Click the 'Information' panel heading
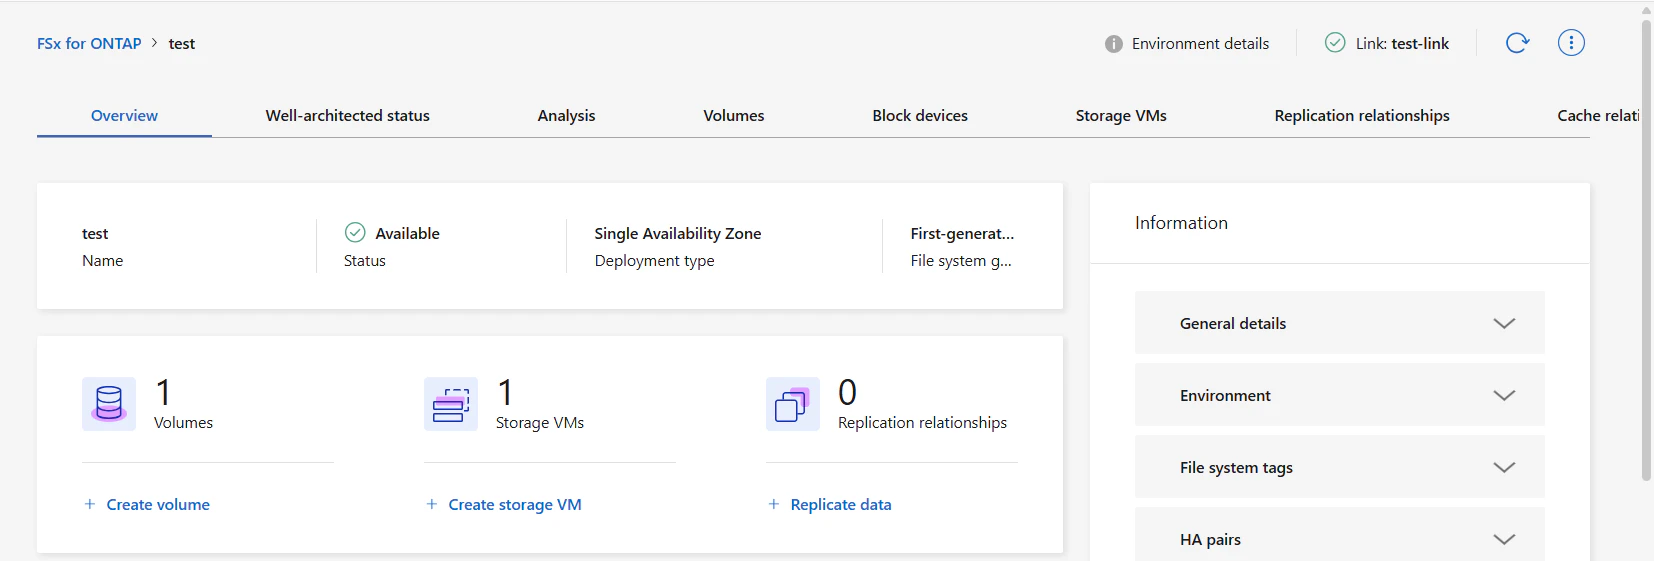Screen dimensions: 1654x561 1181,223
